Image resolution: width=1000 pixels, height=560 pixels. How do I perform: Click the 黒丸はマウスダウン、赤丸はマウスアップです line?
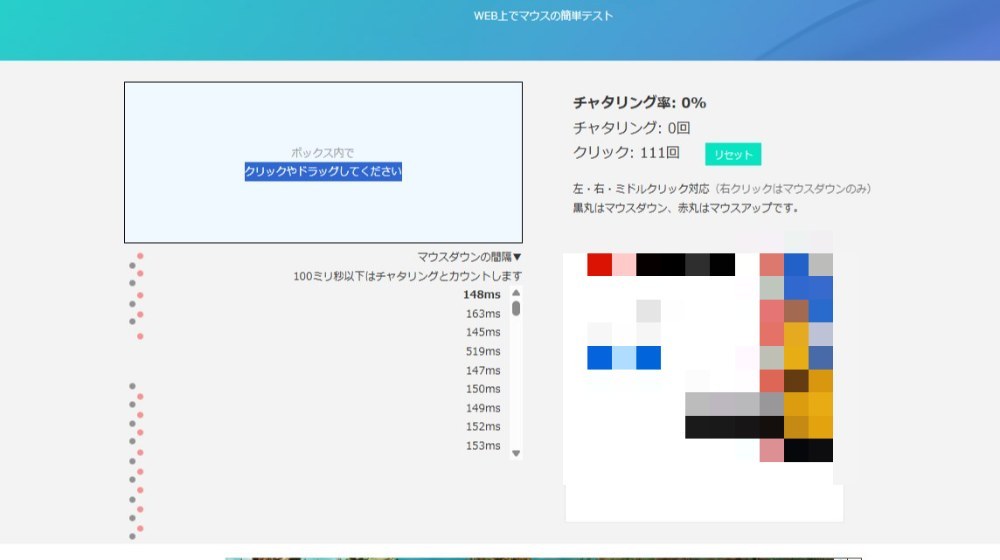(x=686, y=208)
